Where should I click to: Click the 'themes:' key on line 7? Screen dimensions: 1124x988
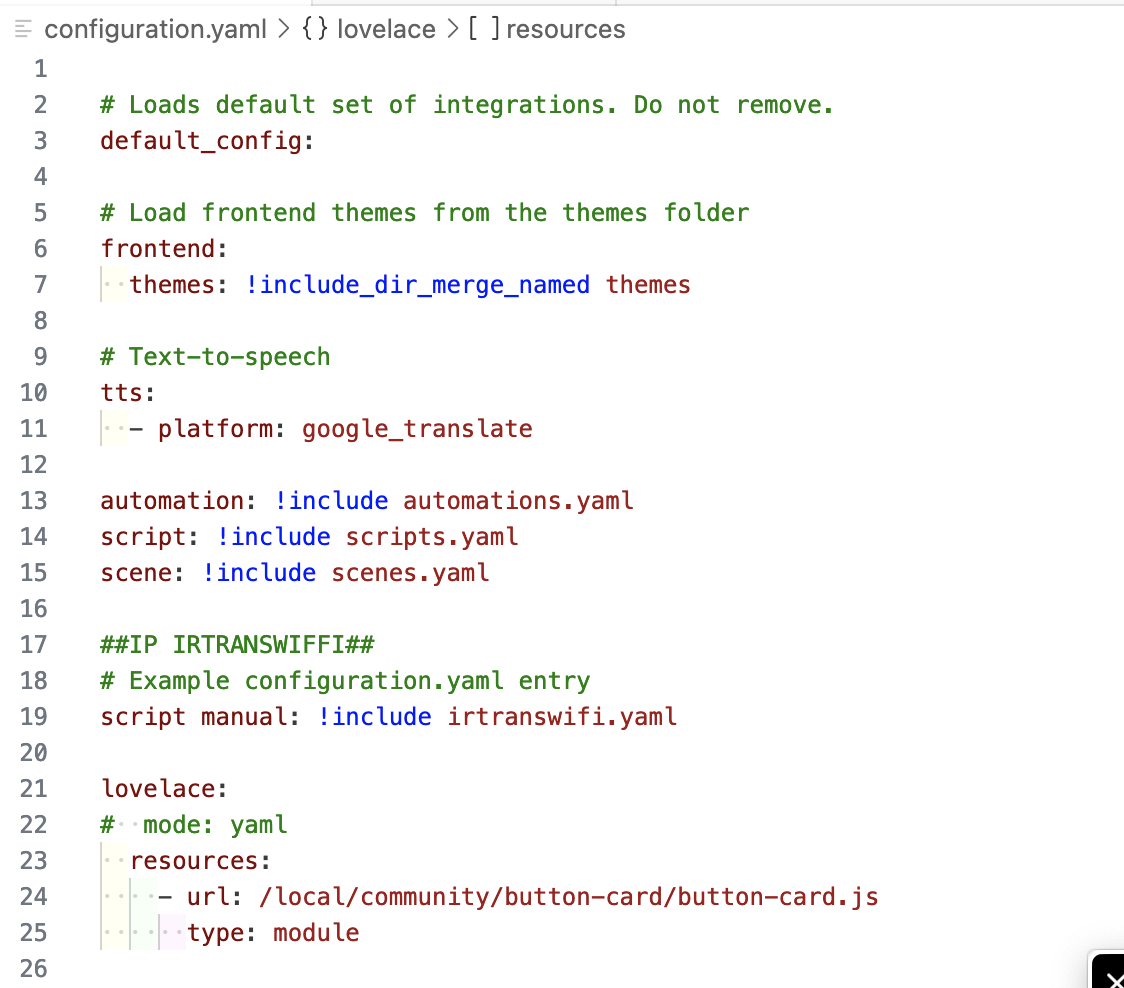point(178,285)
